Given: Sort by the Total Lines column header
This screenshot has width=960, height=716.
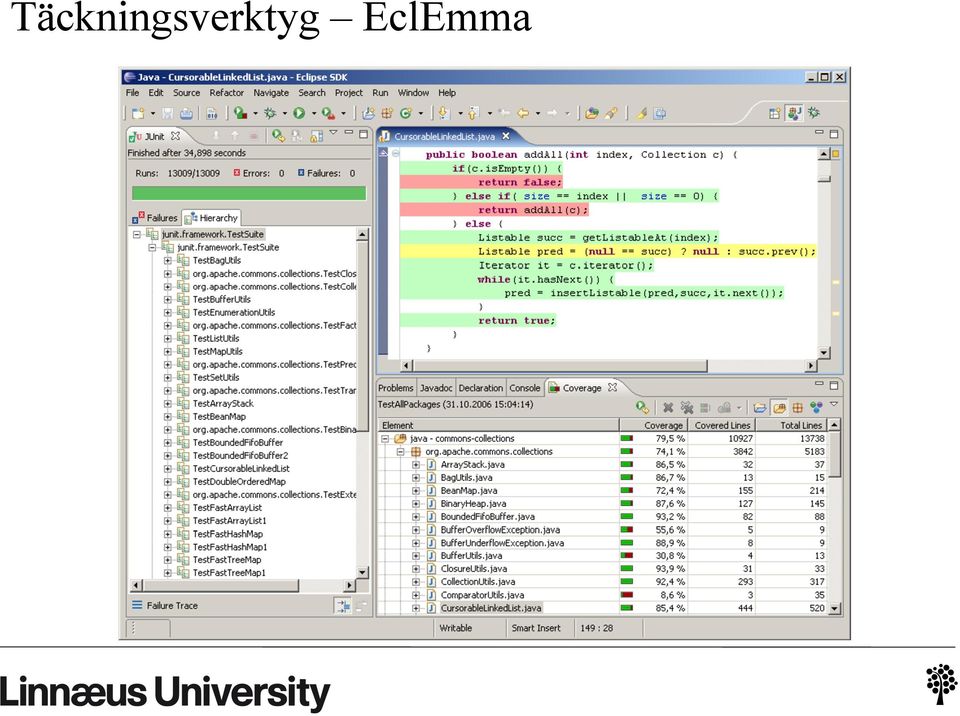Looking at the screenshot, I should (792, 425).
